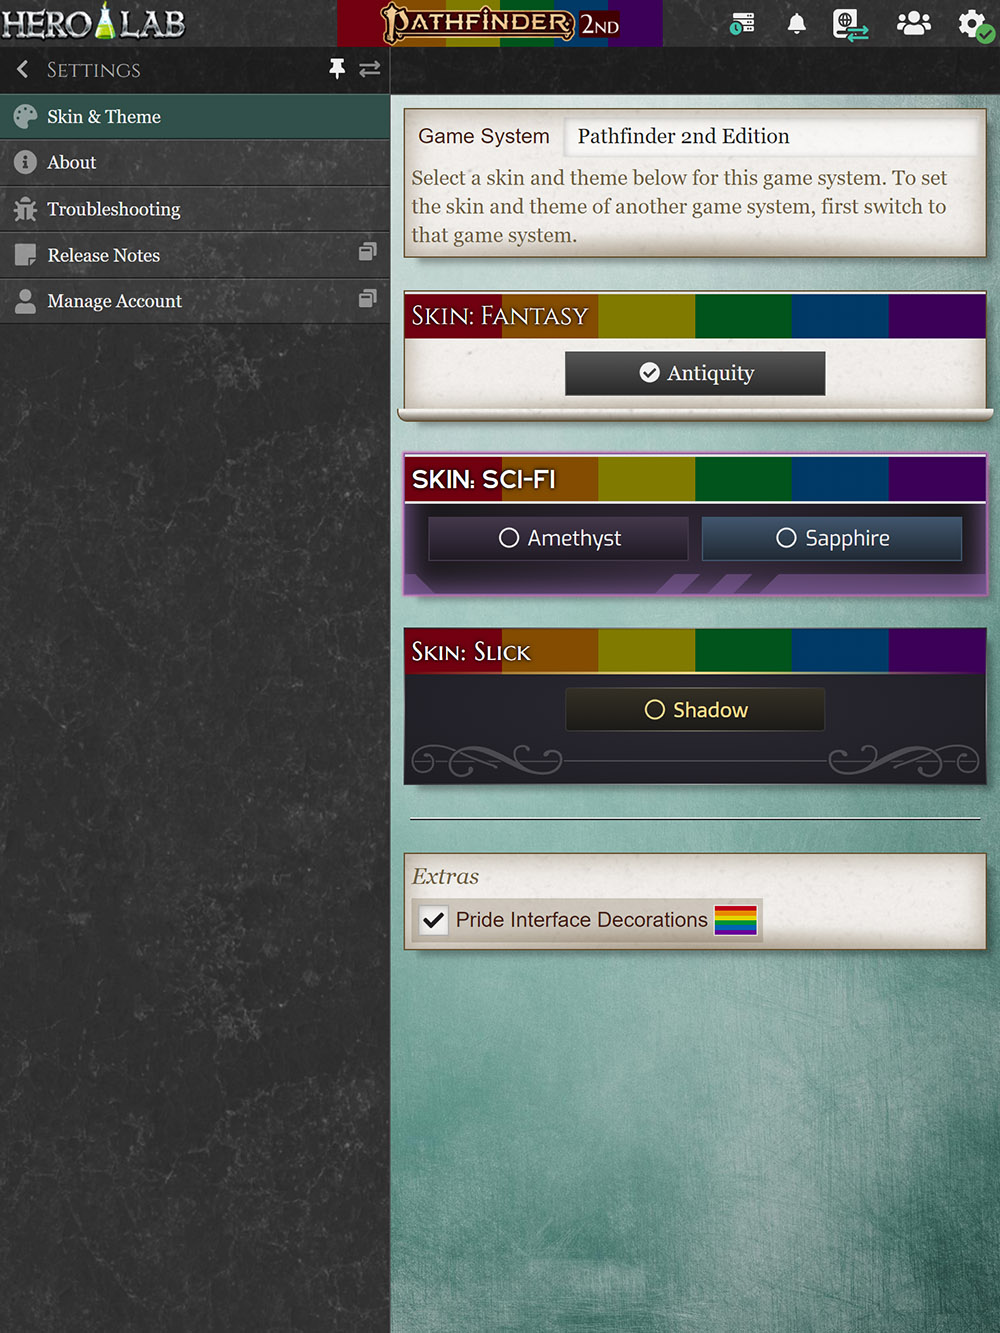Select the Antiquity theme
Screen dimensions: 1000x1333
[695, 373]
